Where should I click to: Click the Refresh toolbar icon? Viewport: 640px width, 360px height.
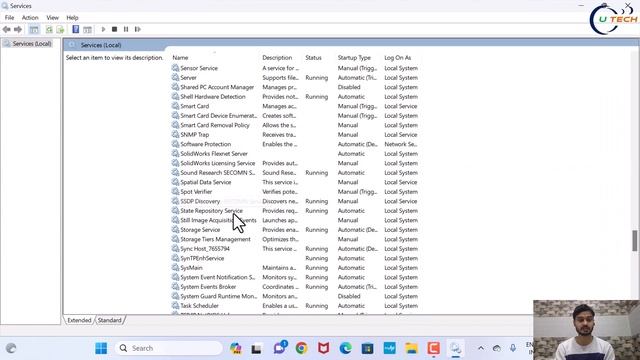pyautogui.click(x=49, y=29)
